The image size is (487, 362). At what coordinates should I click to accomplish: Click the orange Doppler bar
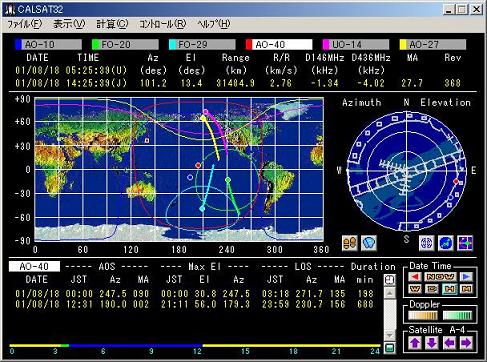(423, 315)
